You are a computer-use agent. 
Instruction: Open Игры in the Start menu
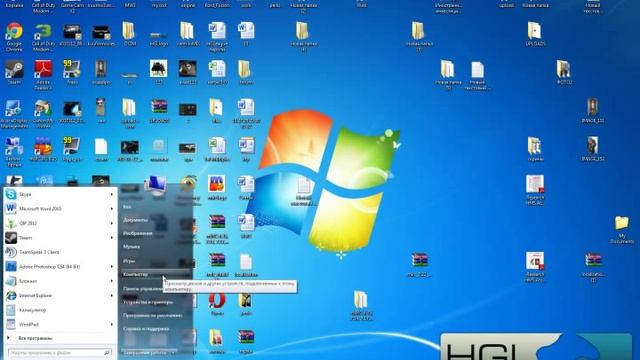click(x=129, y=261)
